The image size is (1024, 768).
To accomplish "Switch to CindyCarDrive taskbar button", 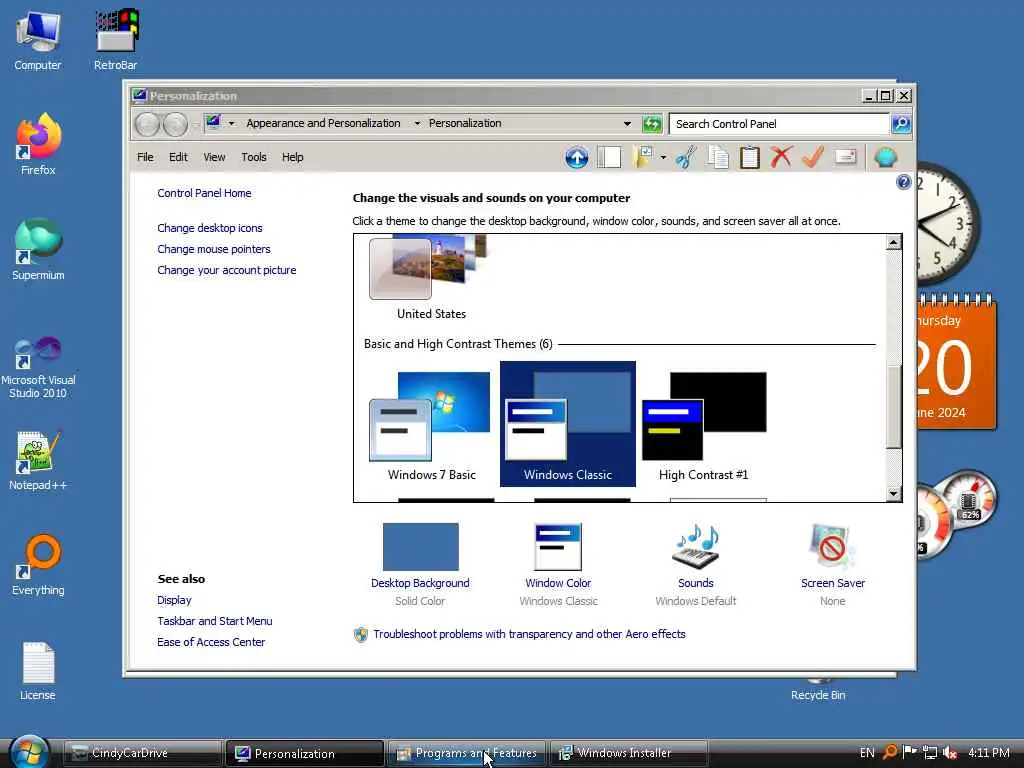I will tap(142, 753).
